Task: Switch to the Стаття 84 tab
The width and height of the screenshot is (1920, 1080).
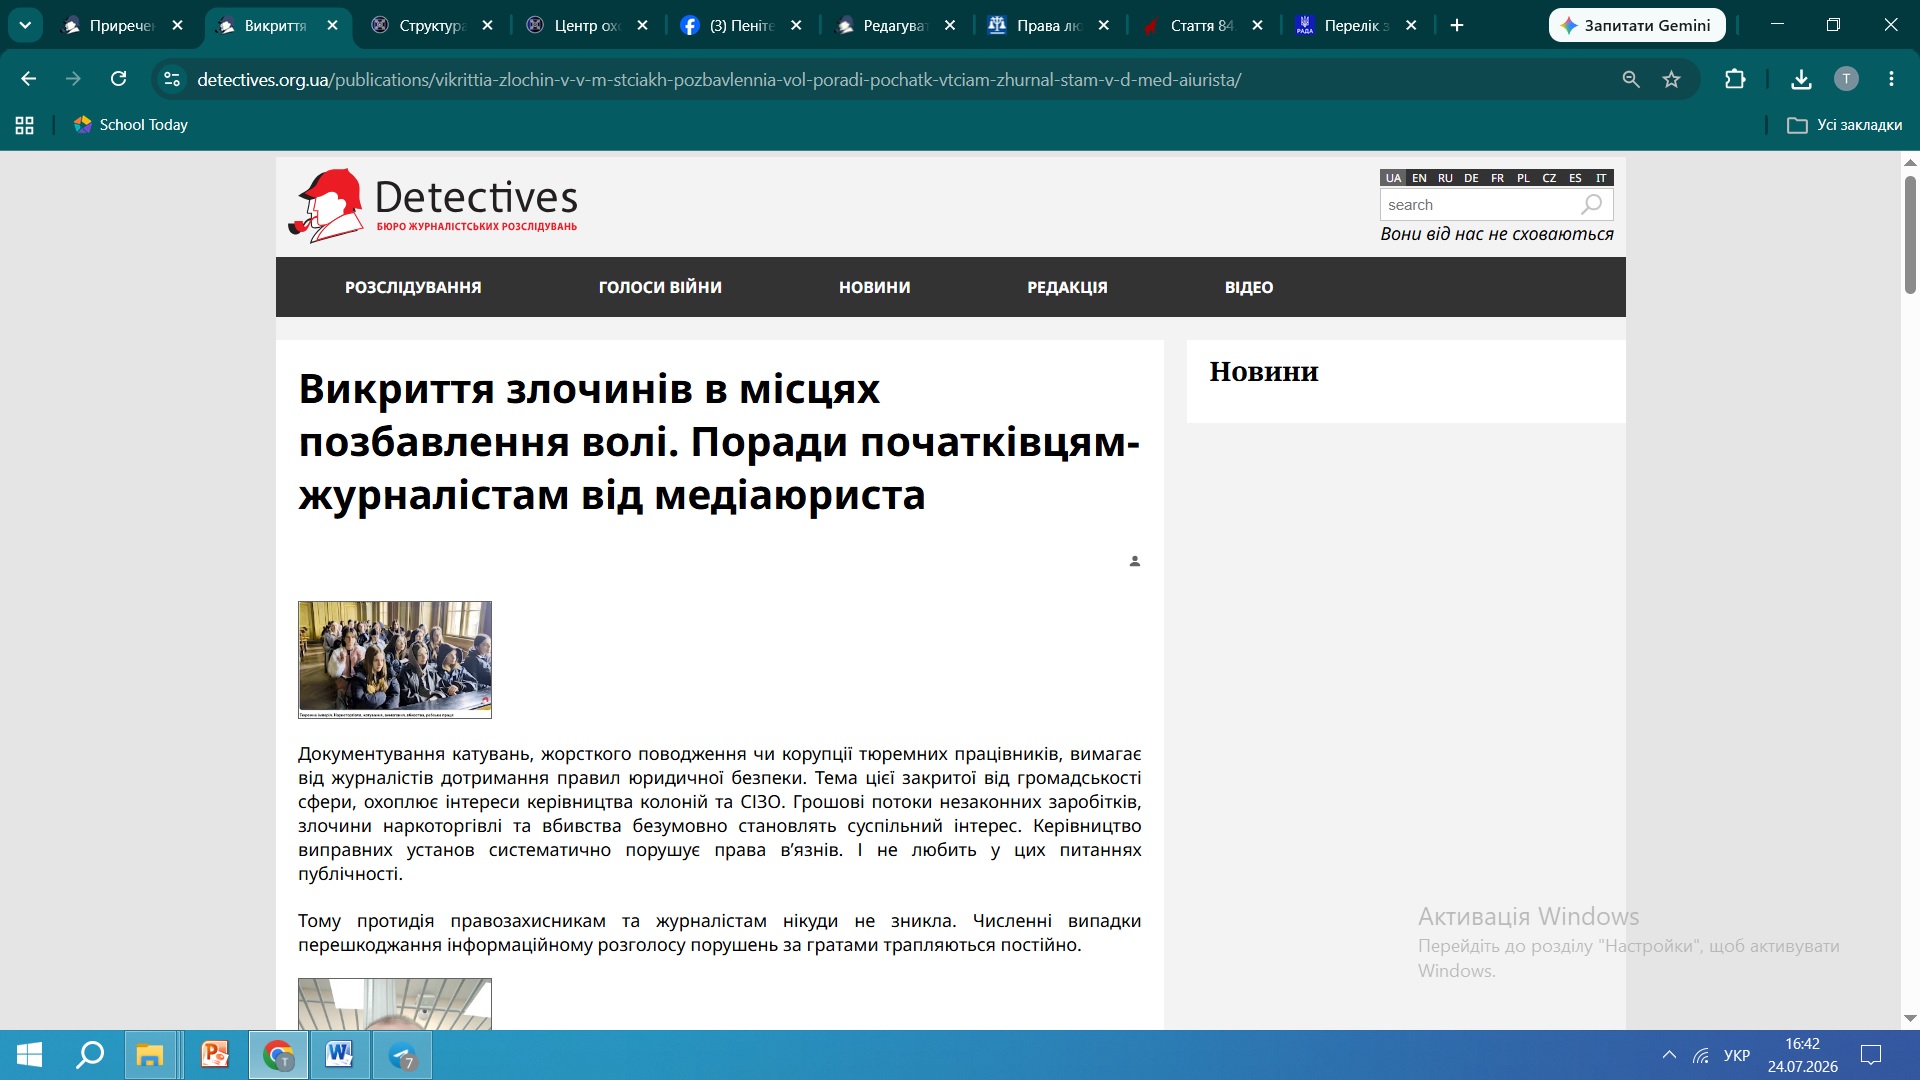Action: click(x=1204, y=25)
